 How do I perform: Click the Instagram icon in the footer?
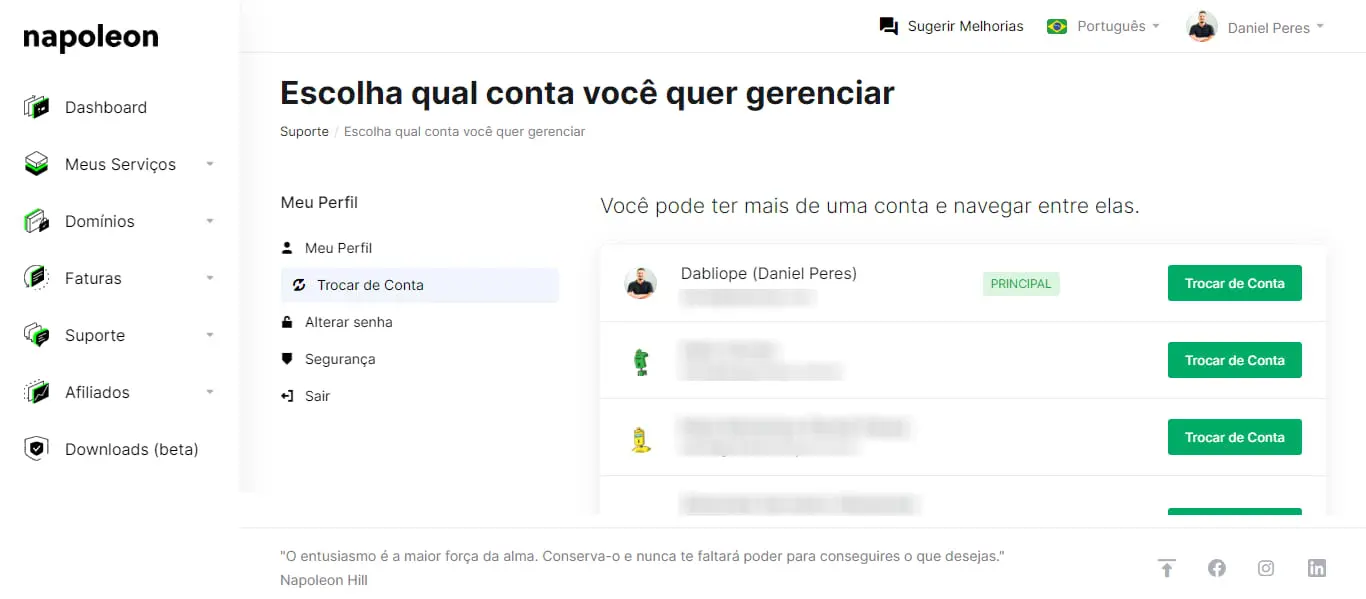coord(1266,568)
